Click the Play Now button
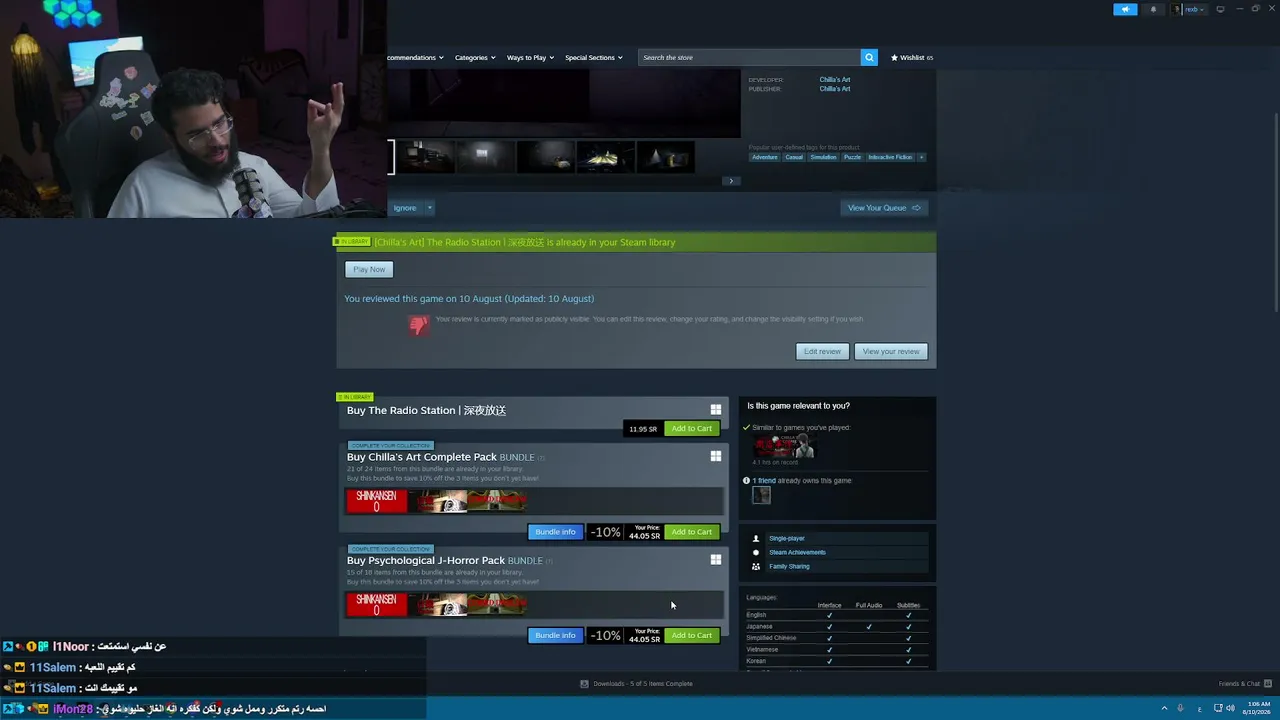1280x720 pixels. point(369,269)
